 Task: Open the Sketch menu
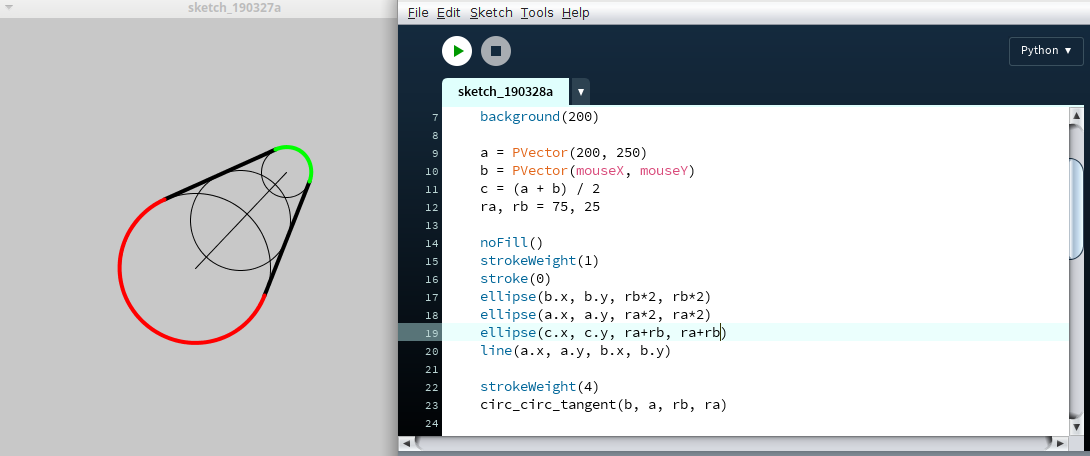(491, 13)
